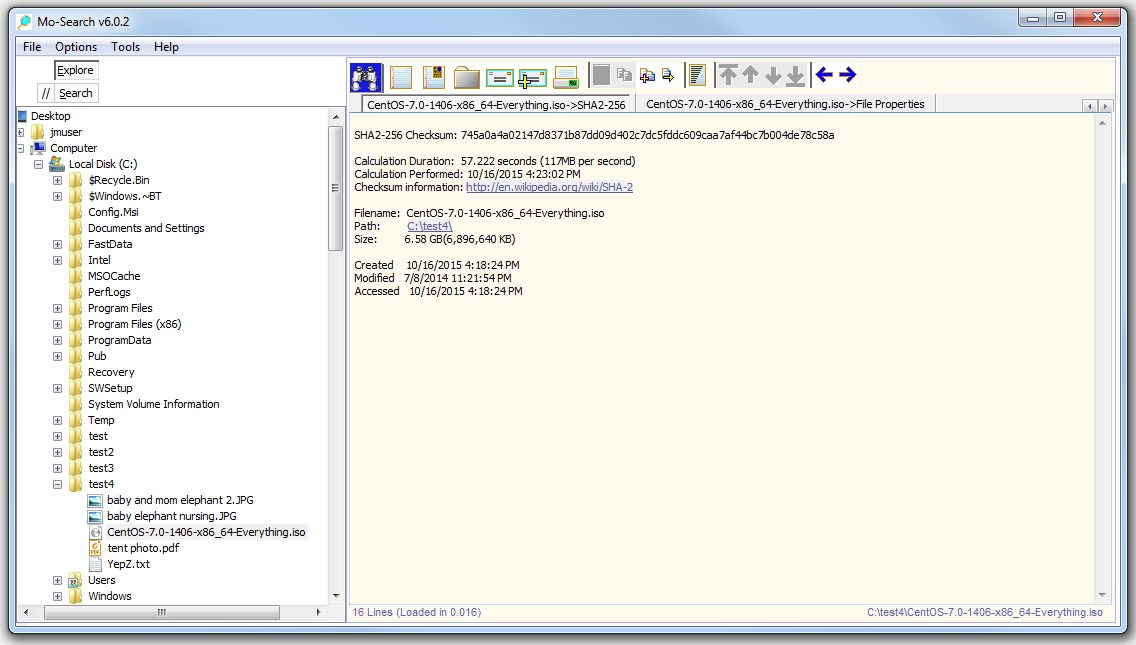This screenshot has width=1136, height=645.
Task: Click the blank lined page toolbar icon
Action: click(401, 76)
